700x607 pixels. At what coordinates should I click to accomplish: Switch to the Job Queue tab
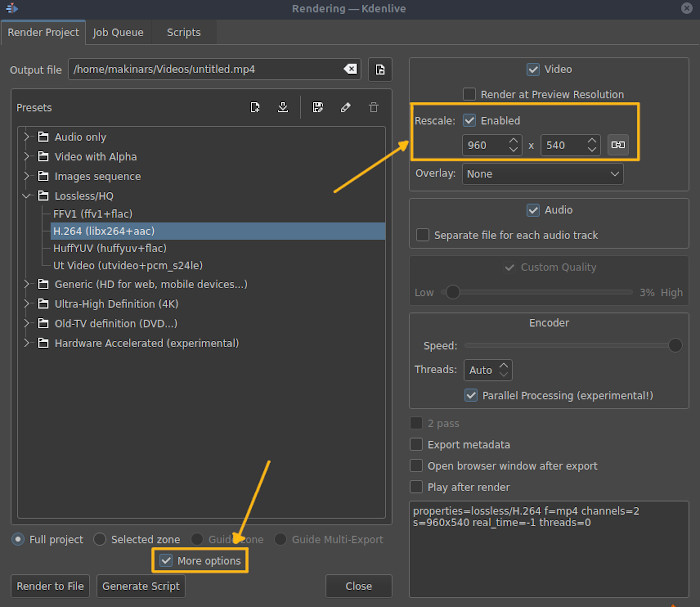[x=118, y=32]
